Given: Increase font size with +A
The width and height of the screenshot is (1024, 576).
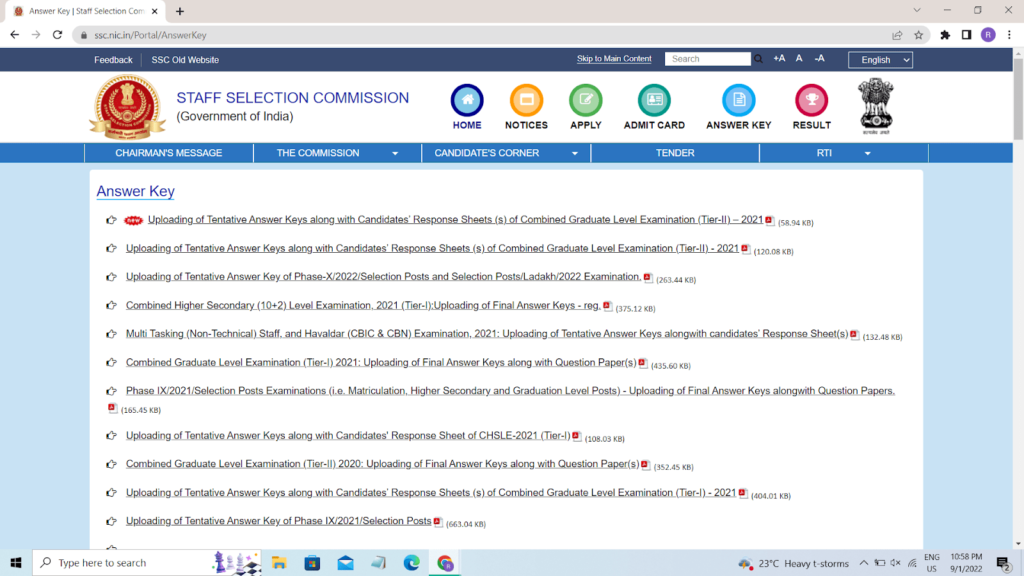Looking at the screenshot, I should (779, 59).
